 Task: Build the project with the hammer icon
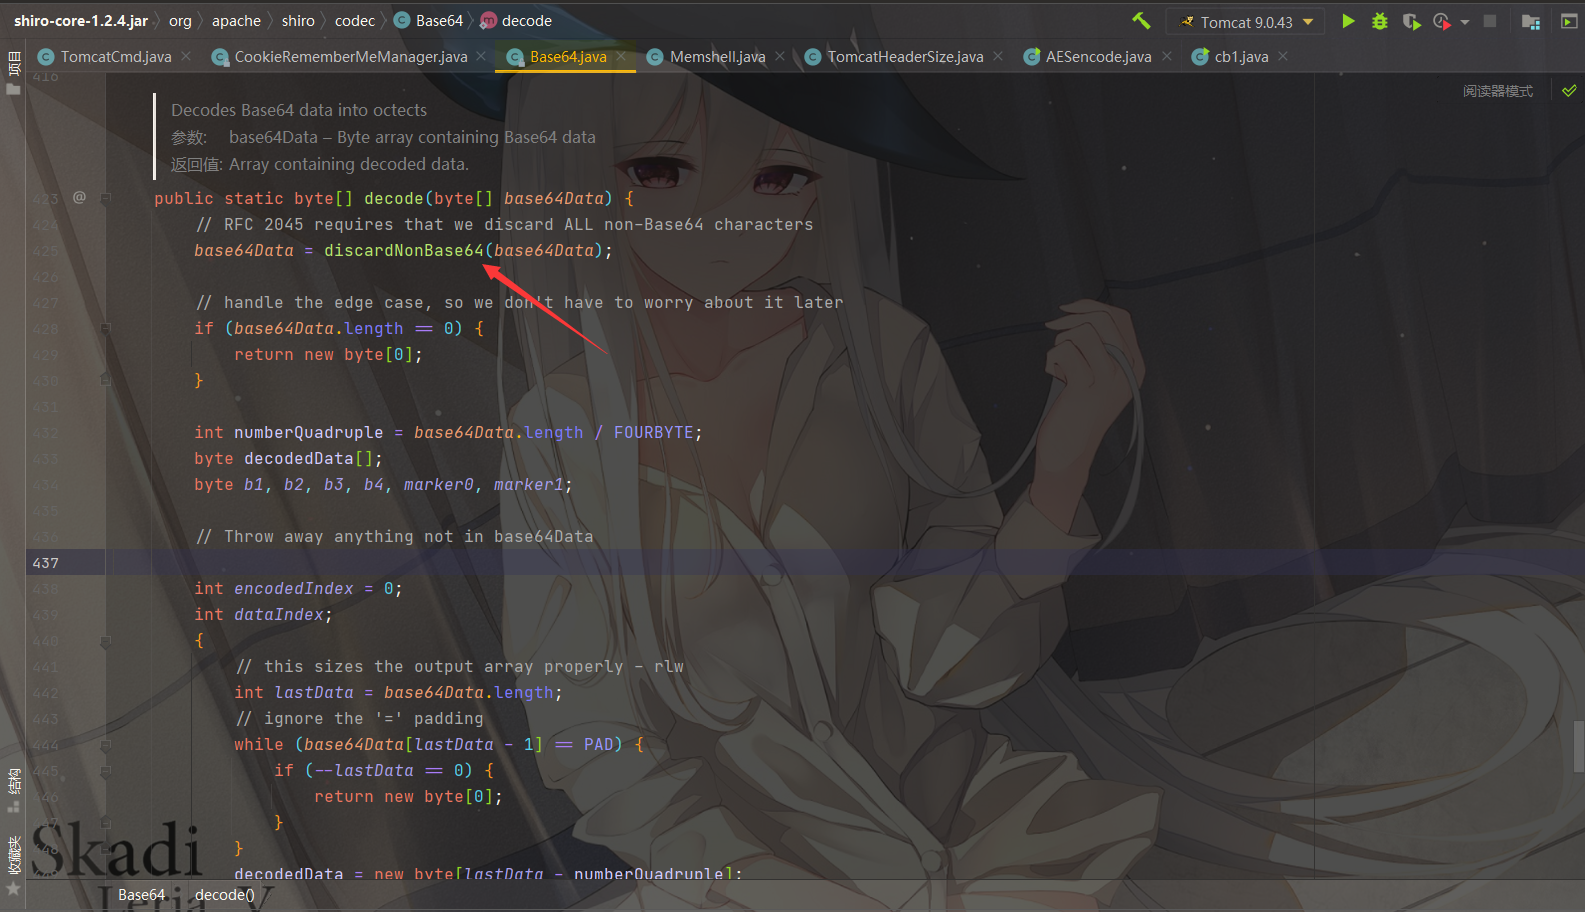pyautogui.click(x=1141, y=21)
